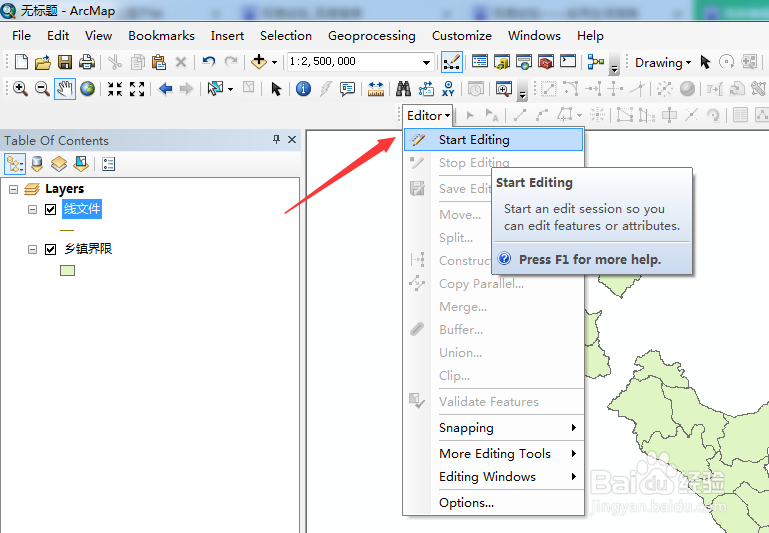Click the 线文件 line symbol swatch
The image size is (769, 533).
pos(67,230)
